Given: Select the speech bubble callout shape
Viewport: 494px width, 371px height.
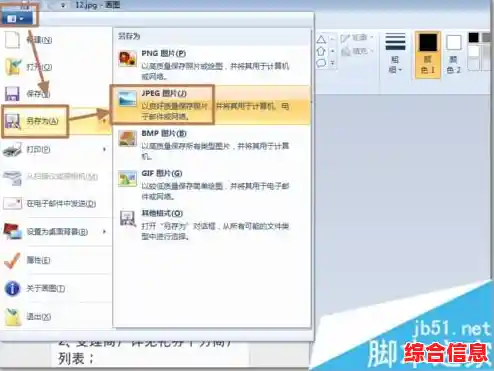Looking at the screenshot, I should pyautogui.click(x=321, y=63).
